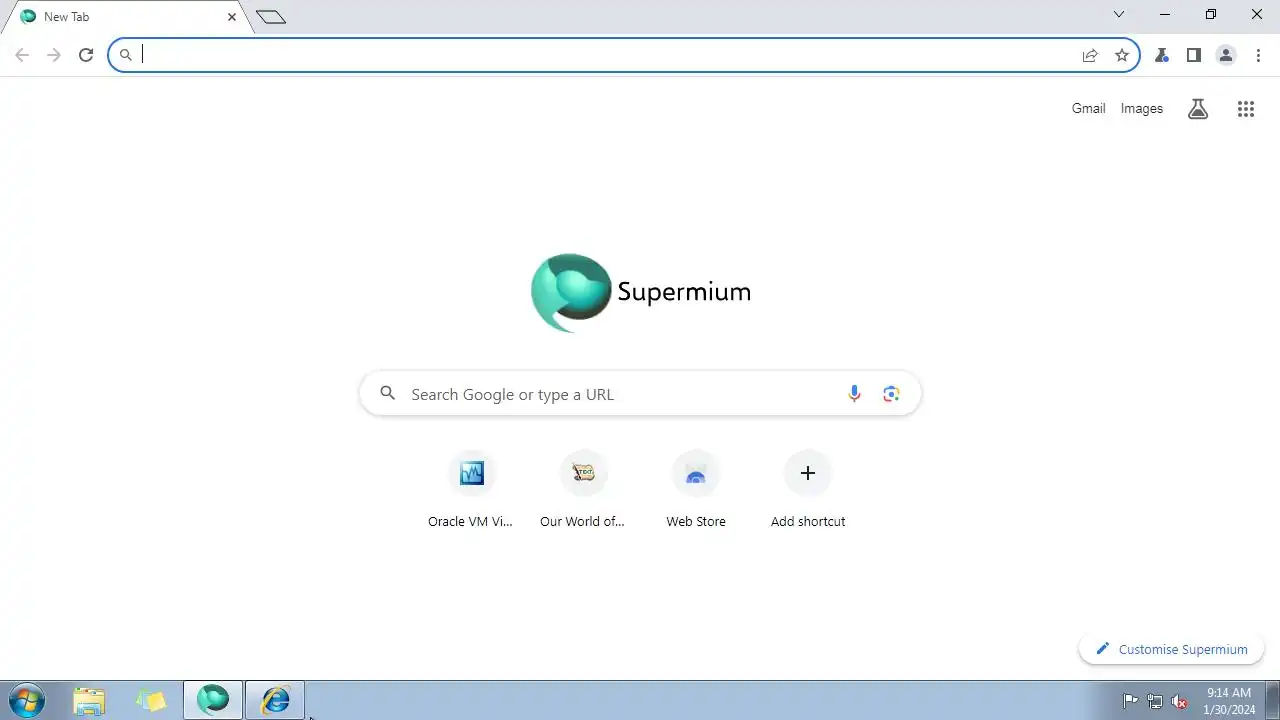The height and width of the screenshot is (720, 1280).
Task: Open the Our World of... shortcut
Action: click(x=583, y=489)
